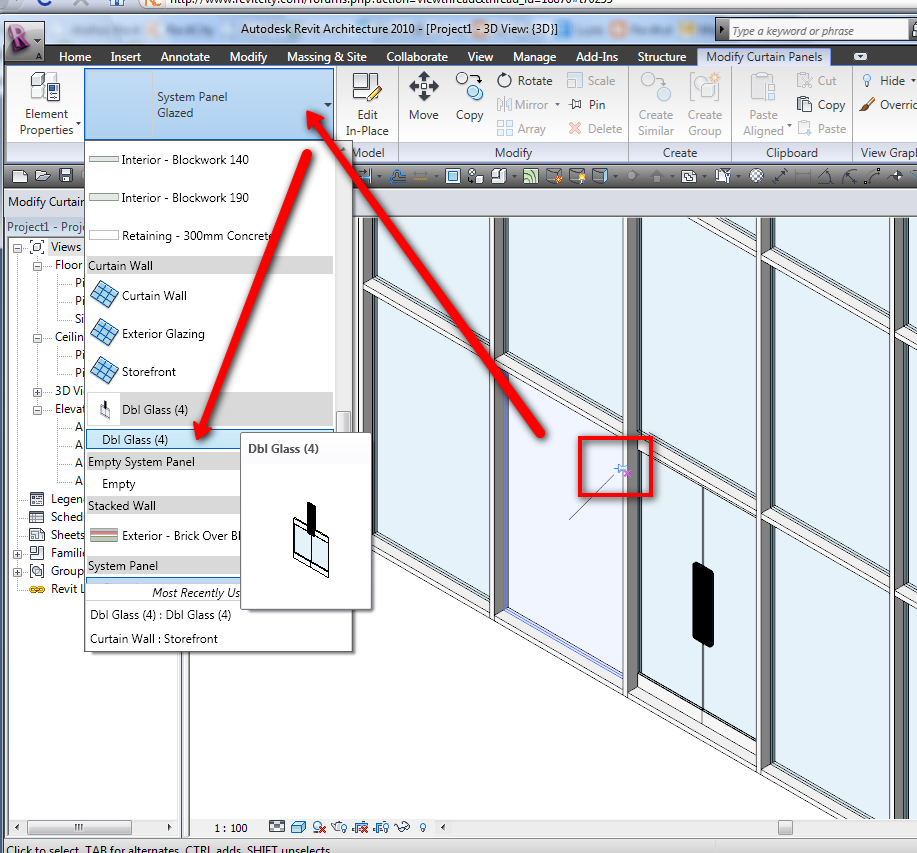Screen dimensions: 917x853
Task: Click the Scale tool
Action: (x=591, y=81)
